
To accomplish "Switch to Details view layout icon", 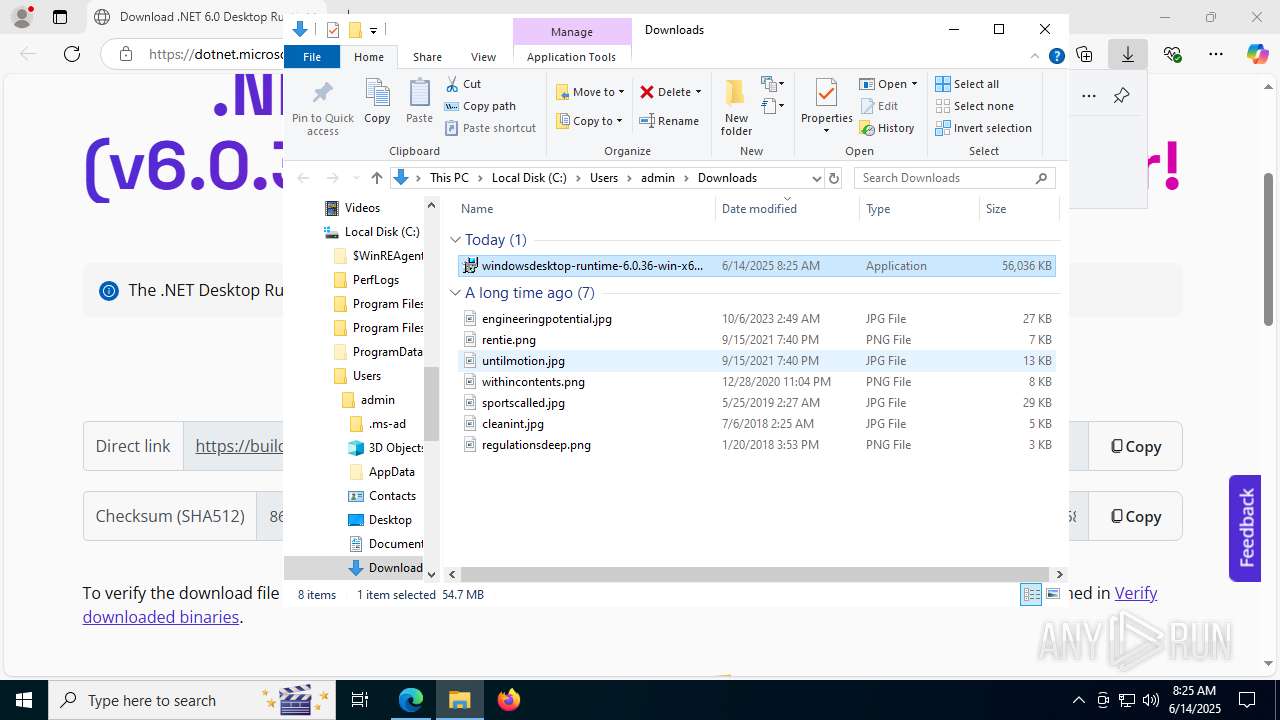I will pyautogui.click(x=1030, y=595).
